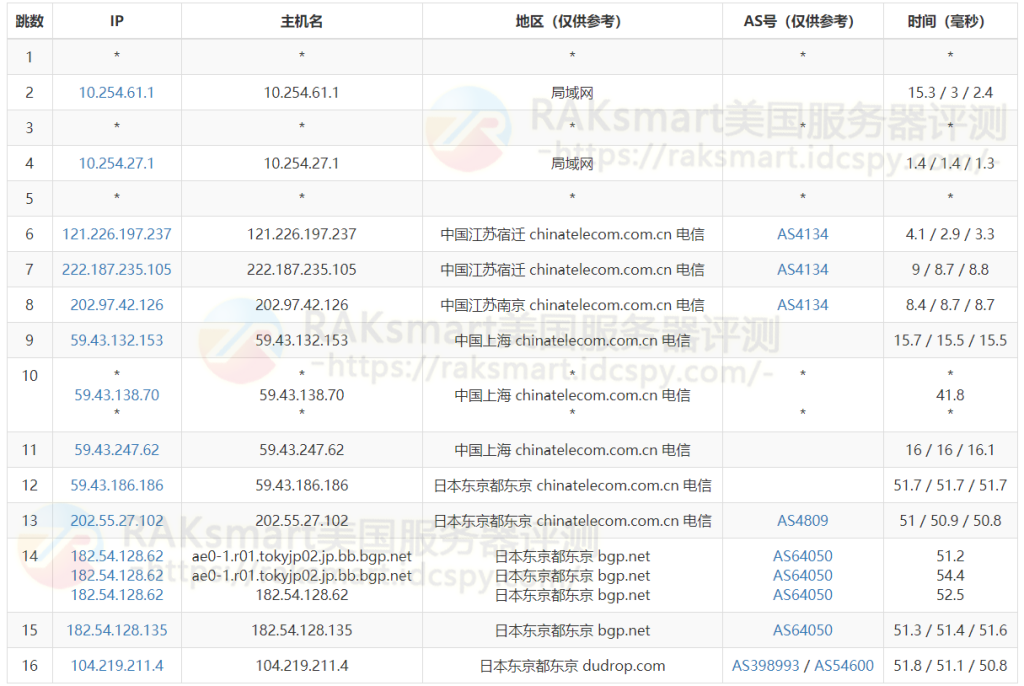Click region text 日本东京都东京 dudrop.com
The width and height of the screenshot is (1024, 686).
point(571,665)
